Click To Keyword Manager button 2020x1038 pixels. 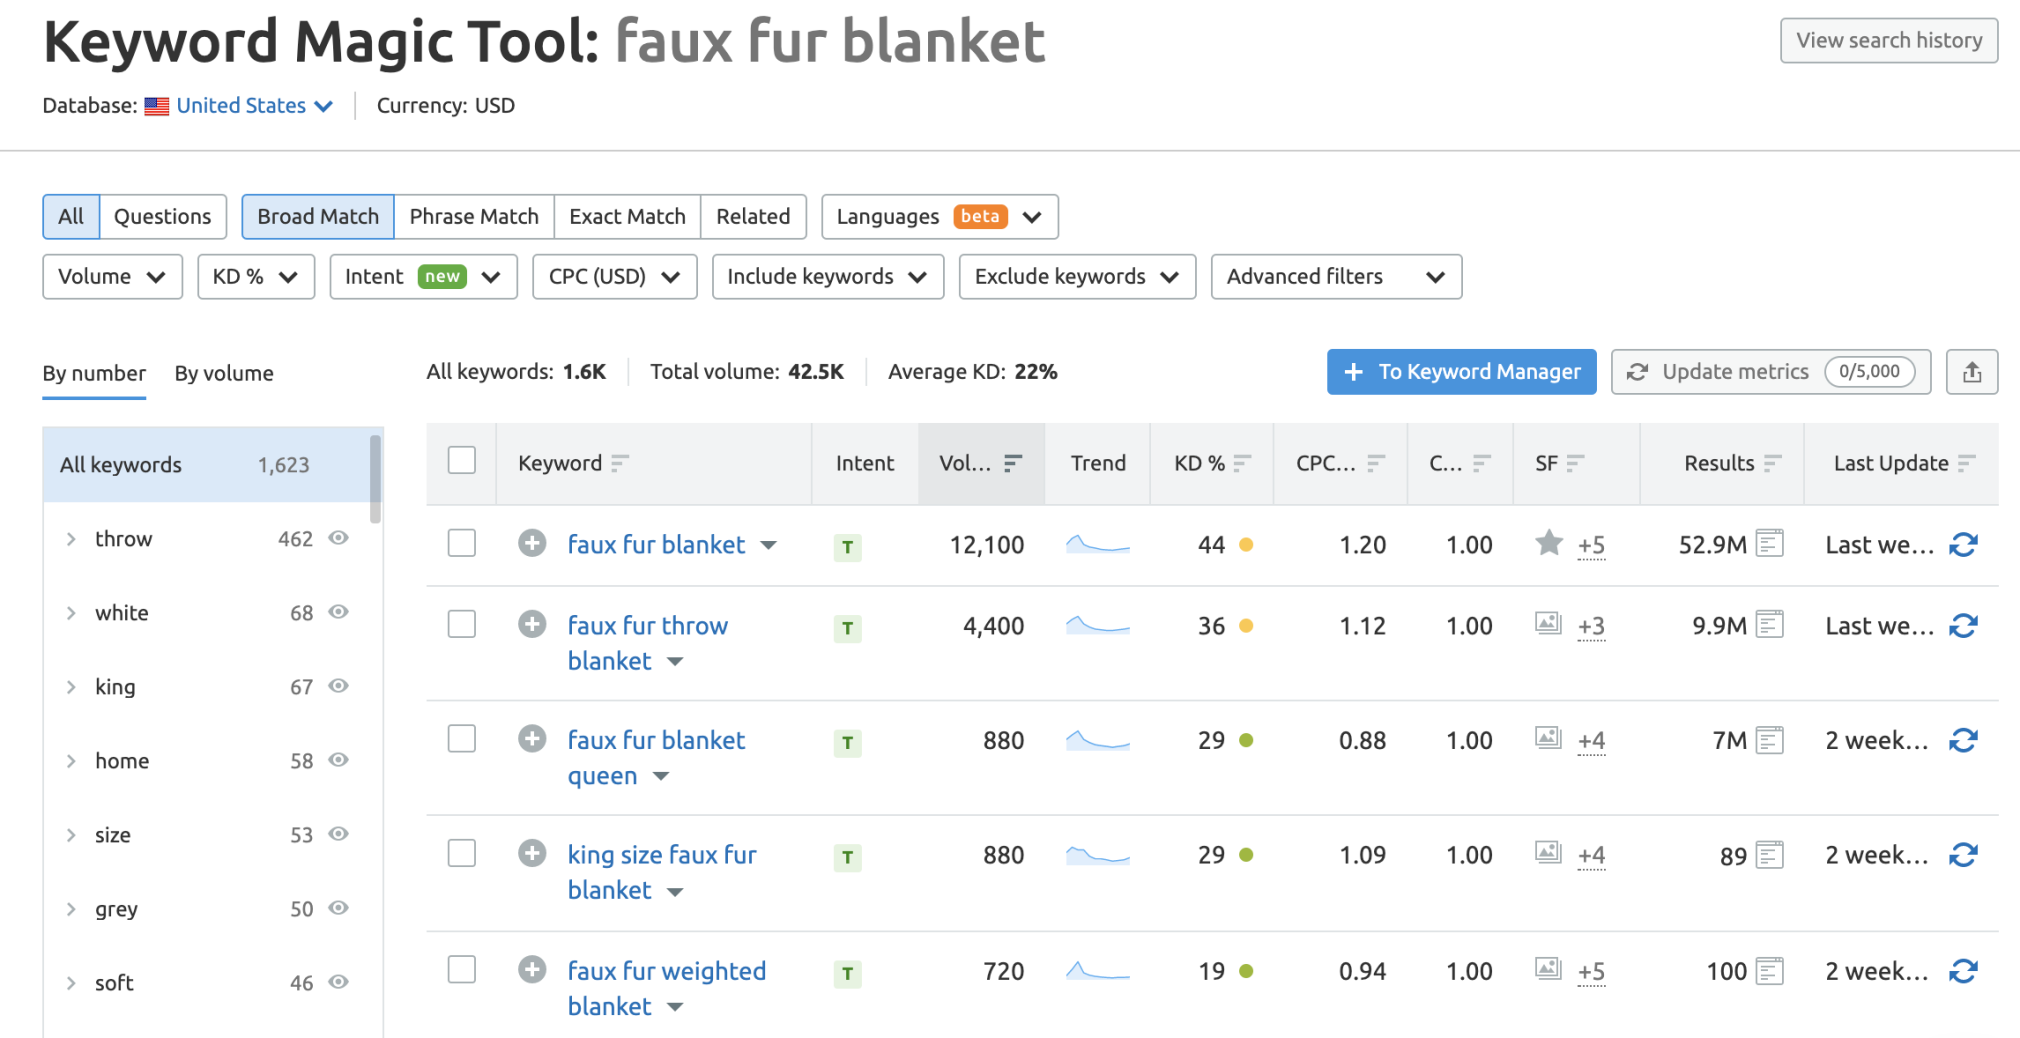(1461, 372)
